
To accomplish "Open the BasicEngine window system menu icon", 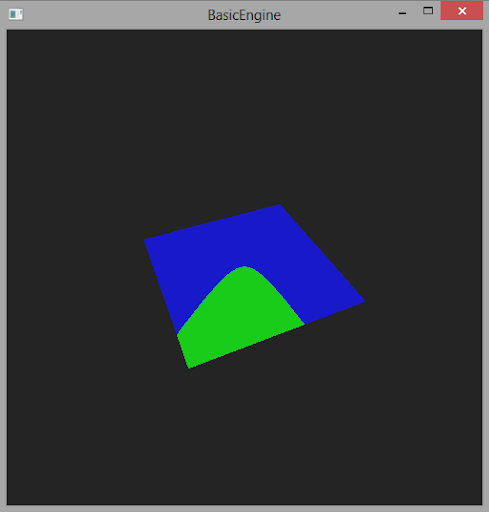I will [16, 14].
